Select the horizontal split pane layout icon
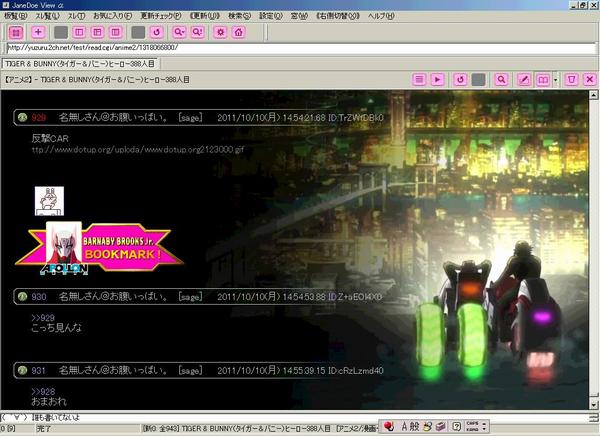The height and width of the screenshot is (436, 600). 116,33
